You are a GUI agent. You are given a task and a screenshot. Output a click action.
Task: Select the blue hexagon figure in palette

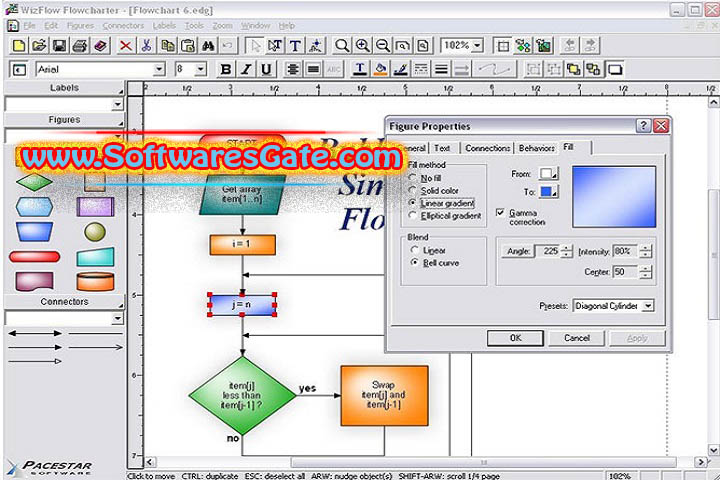(x=34, y=207)
